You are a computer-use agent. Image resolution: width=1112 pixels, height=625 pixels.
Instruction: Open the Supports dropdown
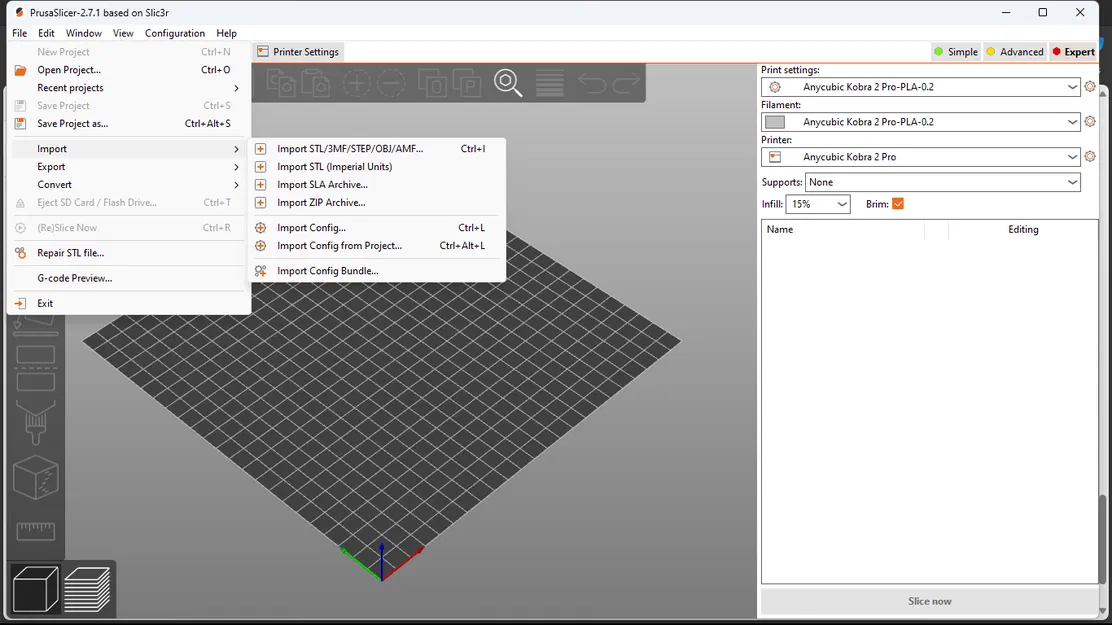943,182
